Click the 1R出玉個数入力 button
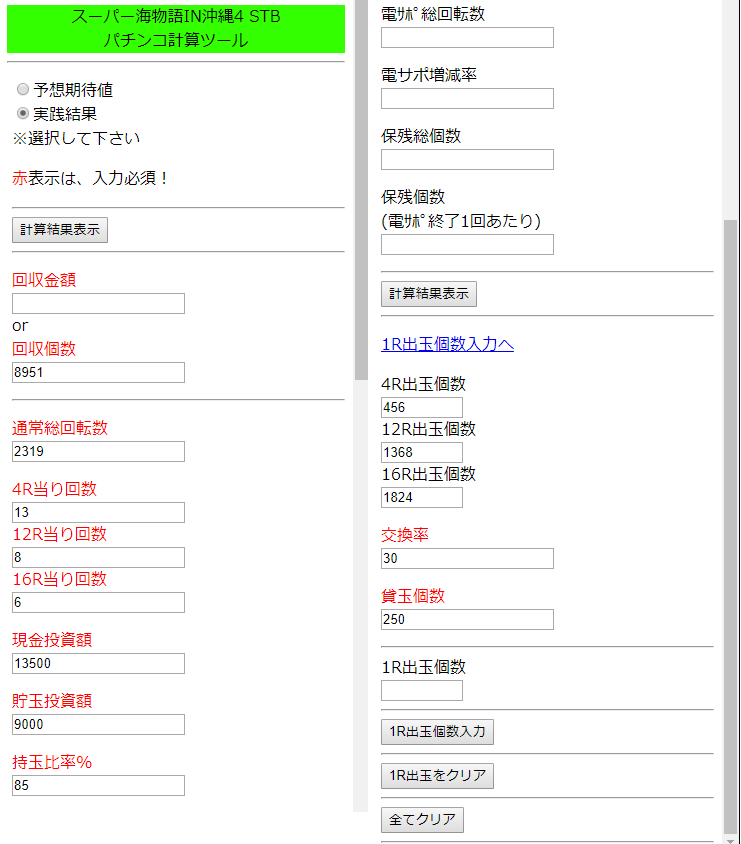 coord(437,732)
